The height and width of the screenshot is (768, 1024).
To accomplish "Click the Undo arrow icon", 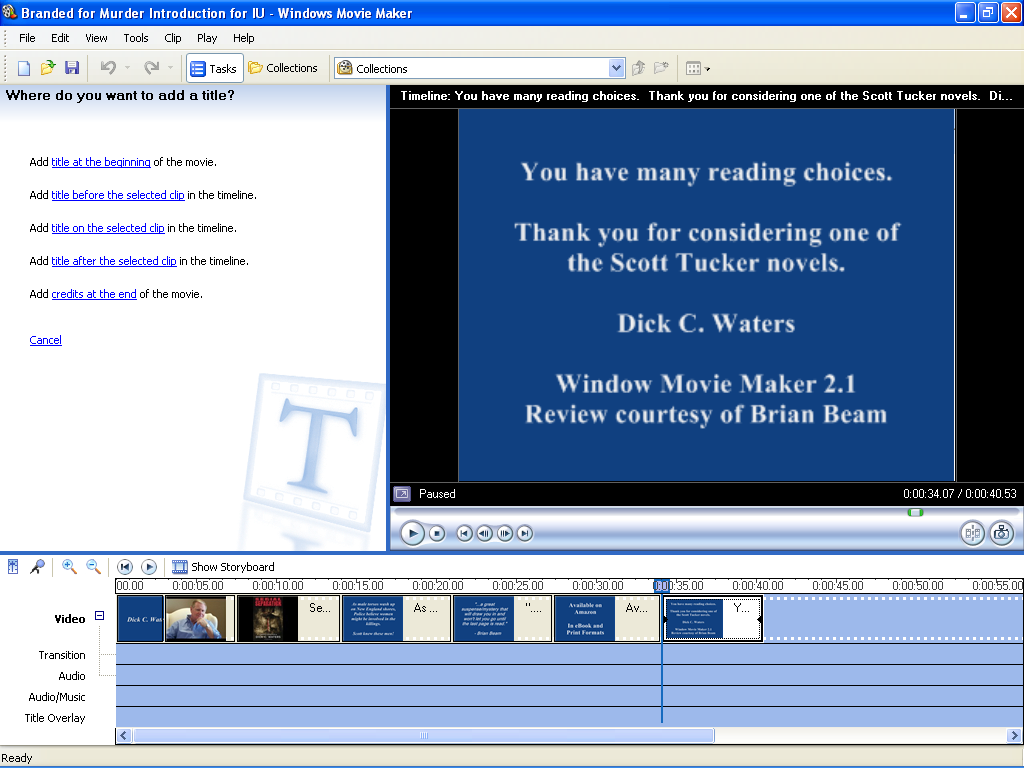I will pyautogui.click(x=108, y=67).
